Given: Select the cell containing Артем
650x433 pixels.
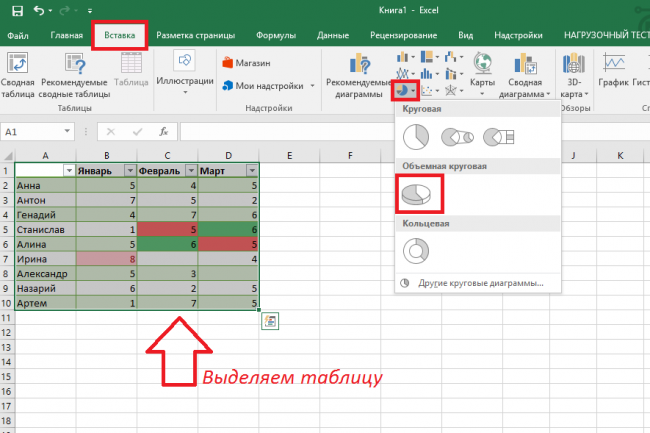Looking at the screenshot, I should (46, 303).
